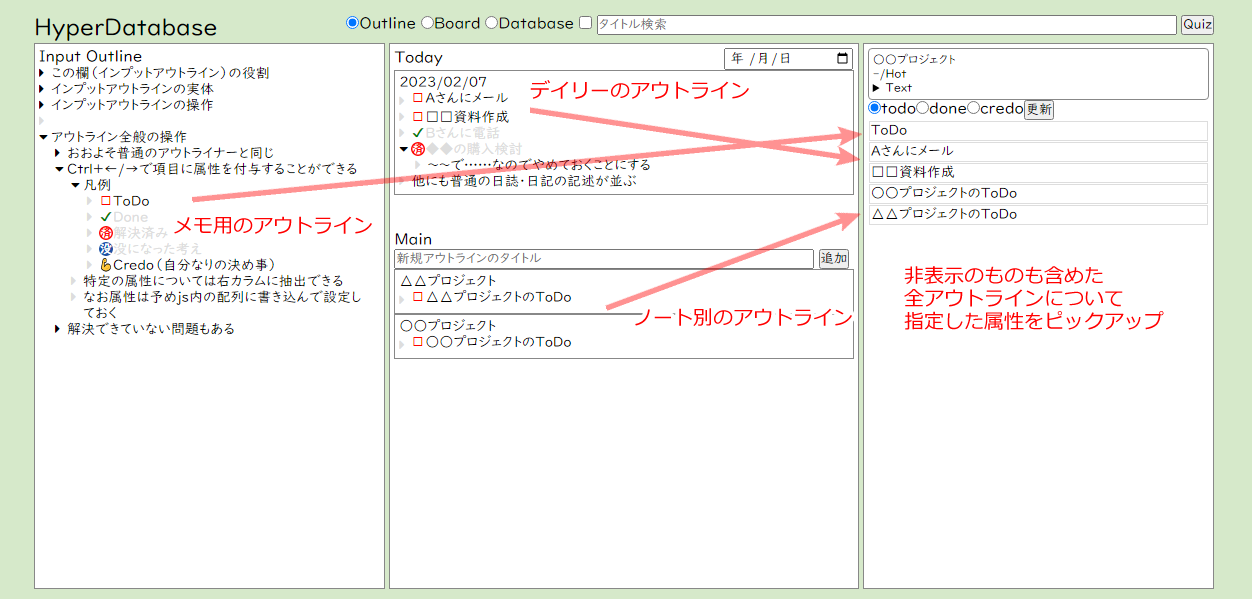Click □□資料作成 in the right extraction list

(x=1038, y=172)
